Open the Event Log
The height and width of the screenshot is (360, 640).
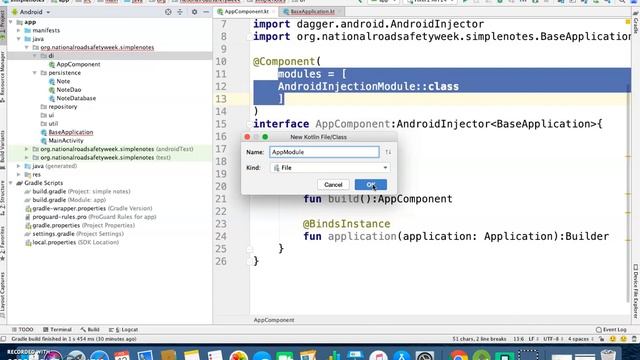click(x=611, y=330)
